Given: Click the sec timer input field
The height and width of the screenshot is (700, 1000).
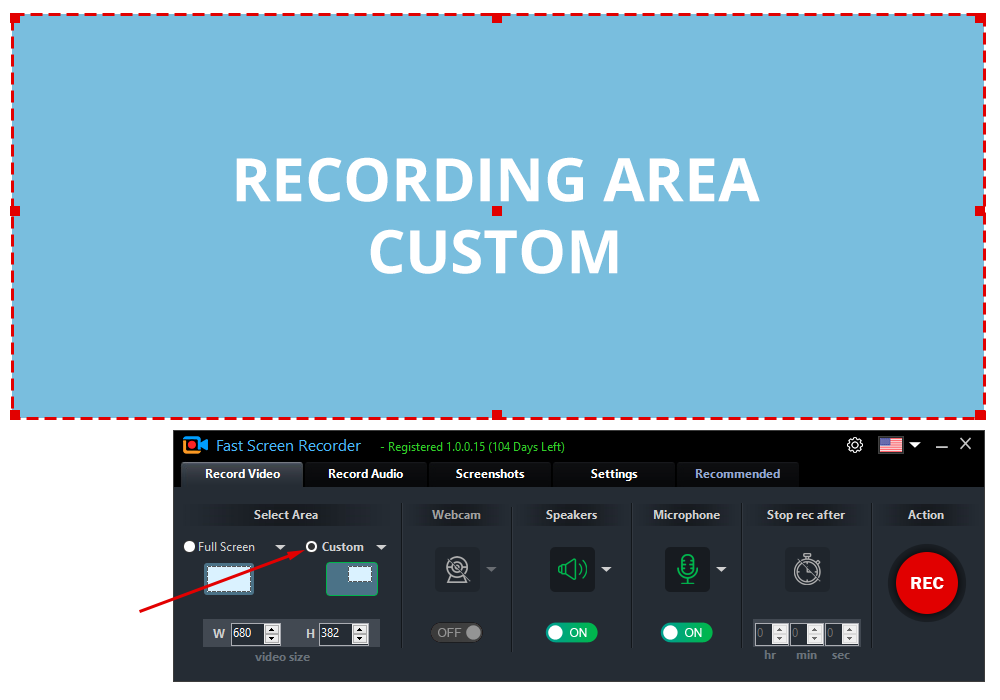Looking at the screenshot, I should (834, 633).
